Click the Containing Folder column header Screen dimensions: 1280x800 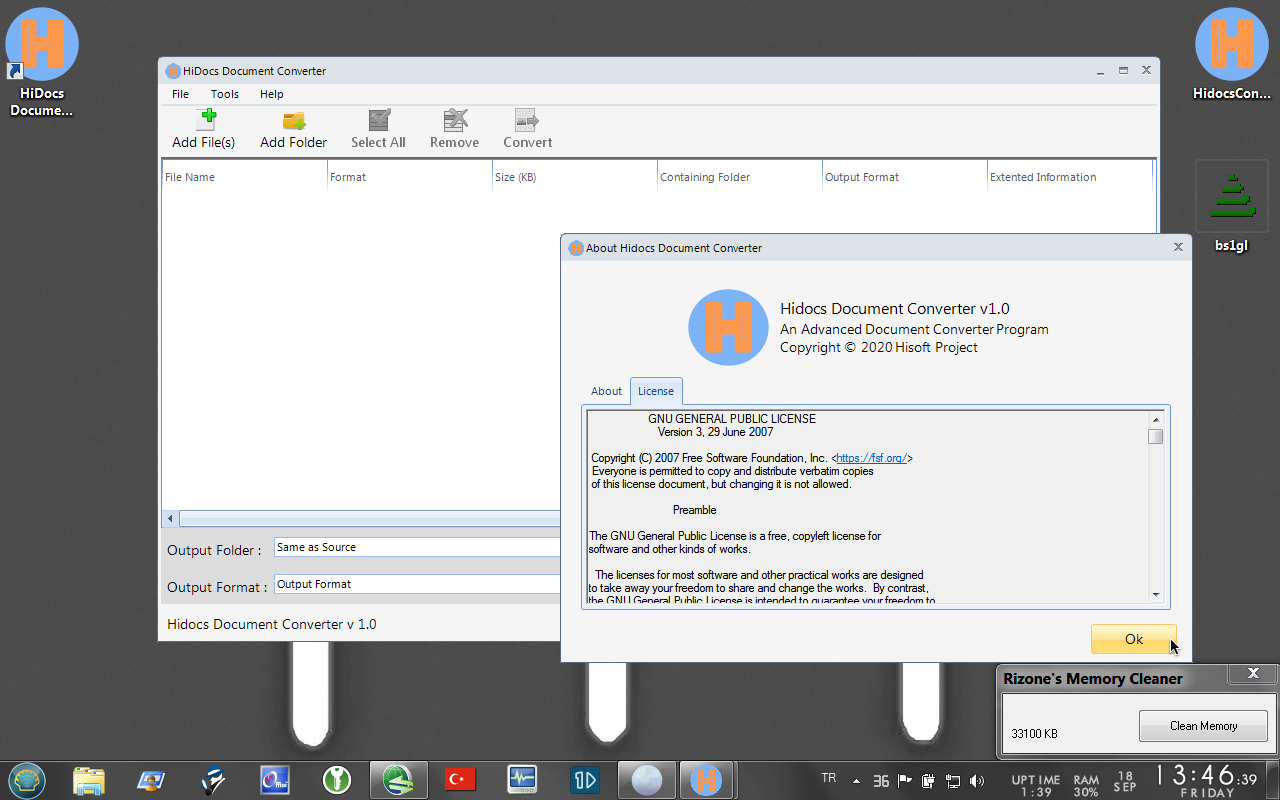740,177
